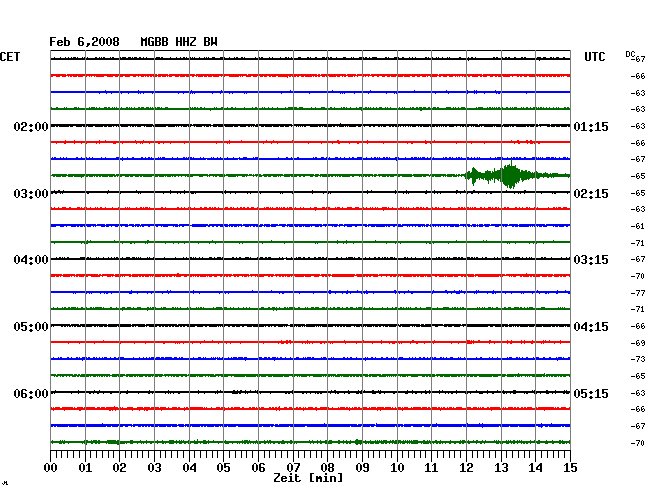Click the DC value -69

pos(638,343)
